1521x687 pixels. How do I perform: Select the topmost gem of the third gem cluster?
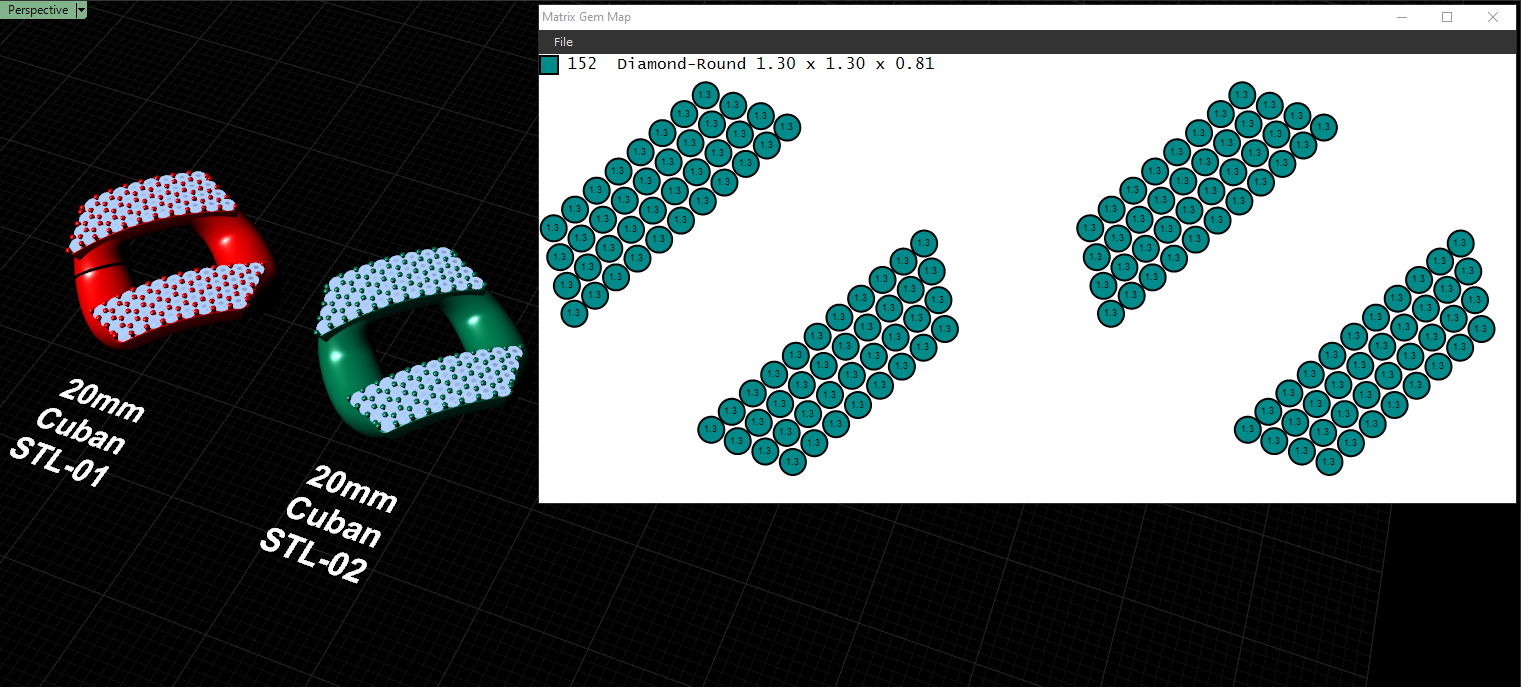point(1242,95)
